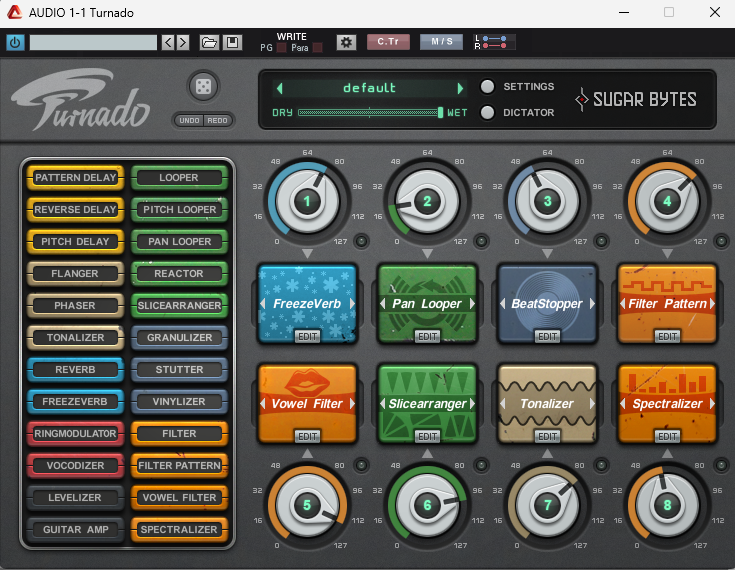Image resolution: width=735 pixels, height=570 pixels.
Task: Open the preset folder icon
Action: (209, 43)
